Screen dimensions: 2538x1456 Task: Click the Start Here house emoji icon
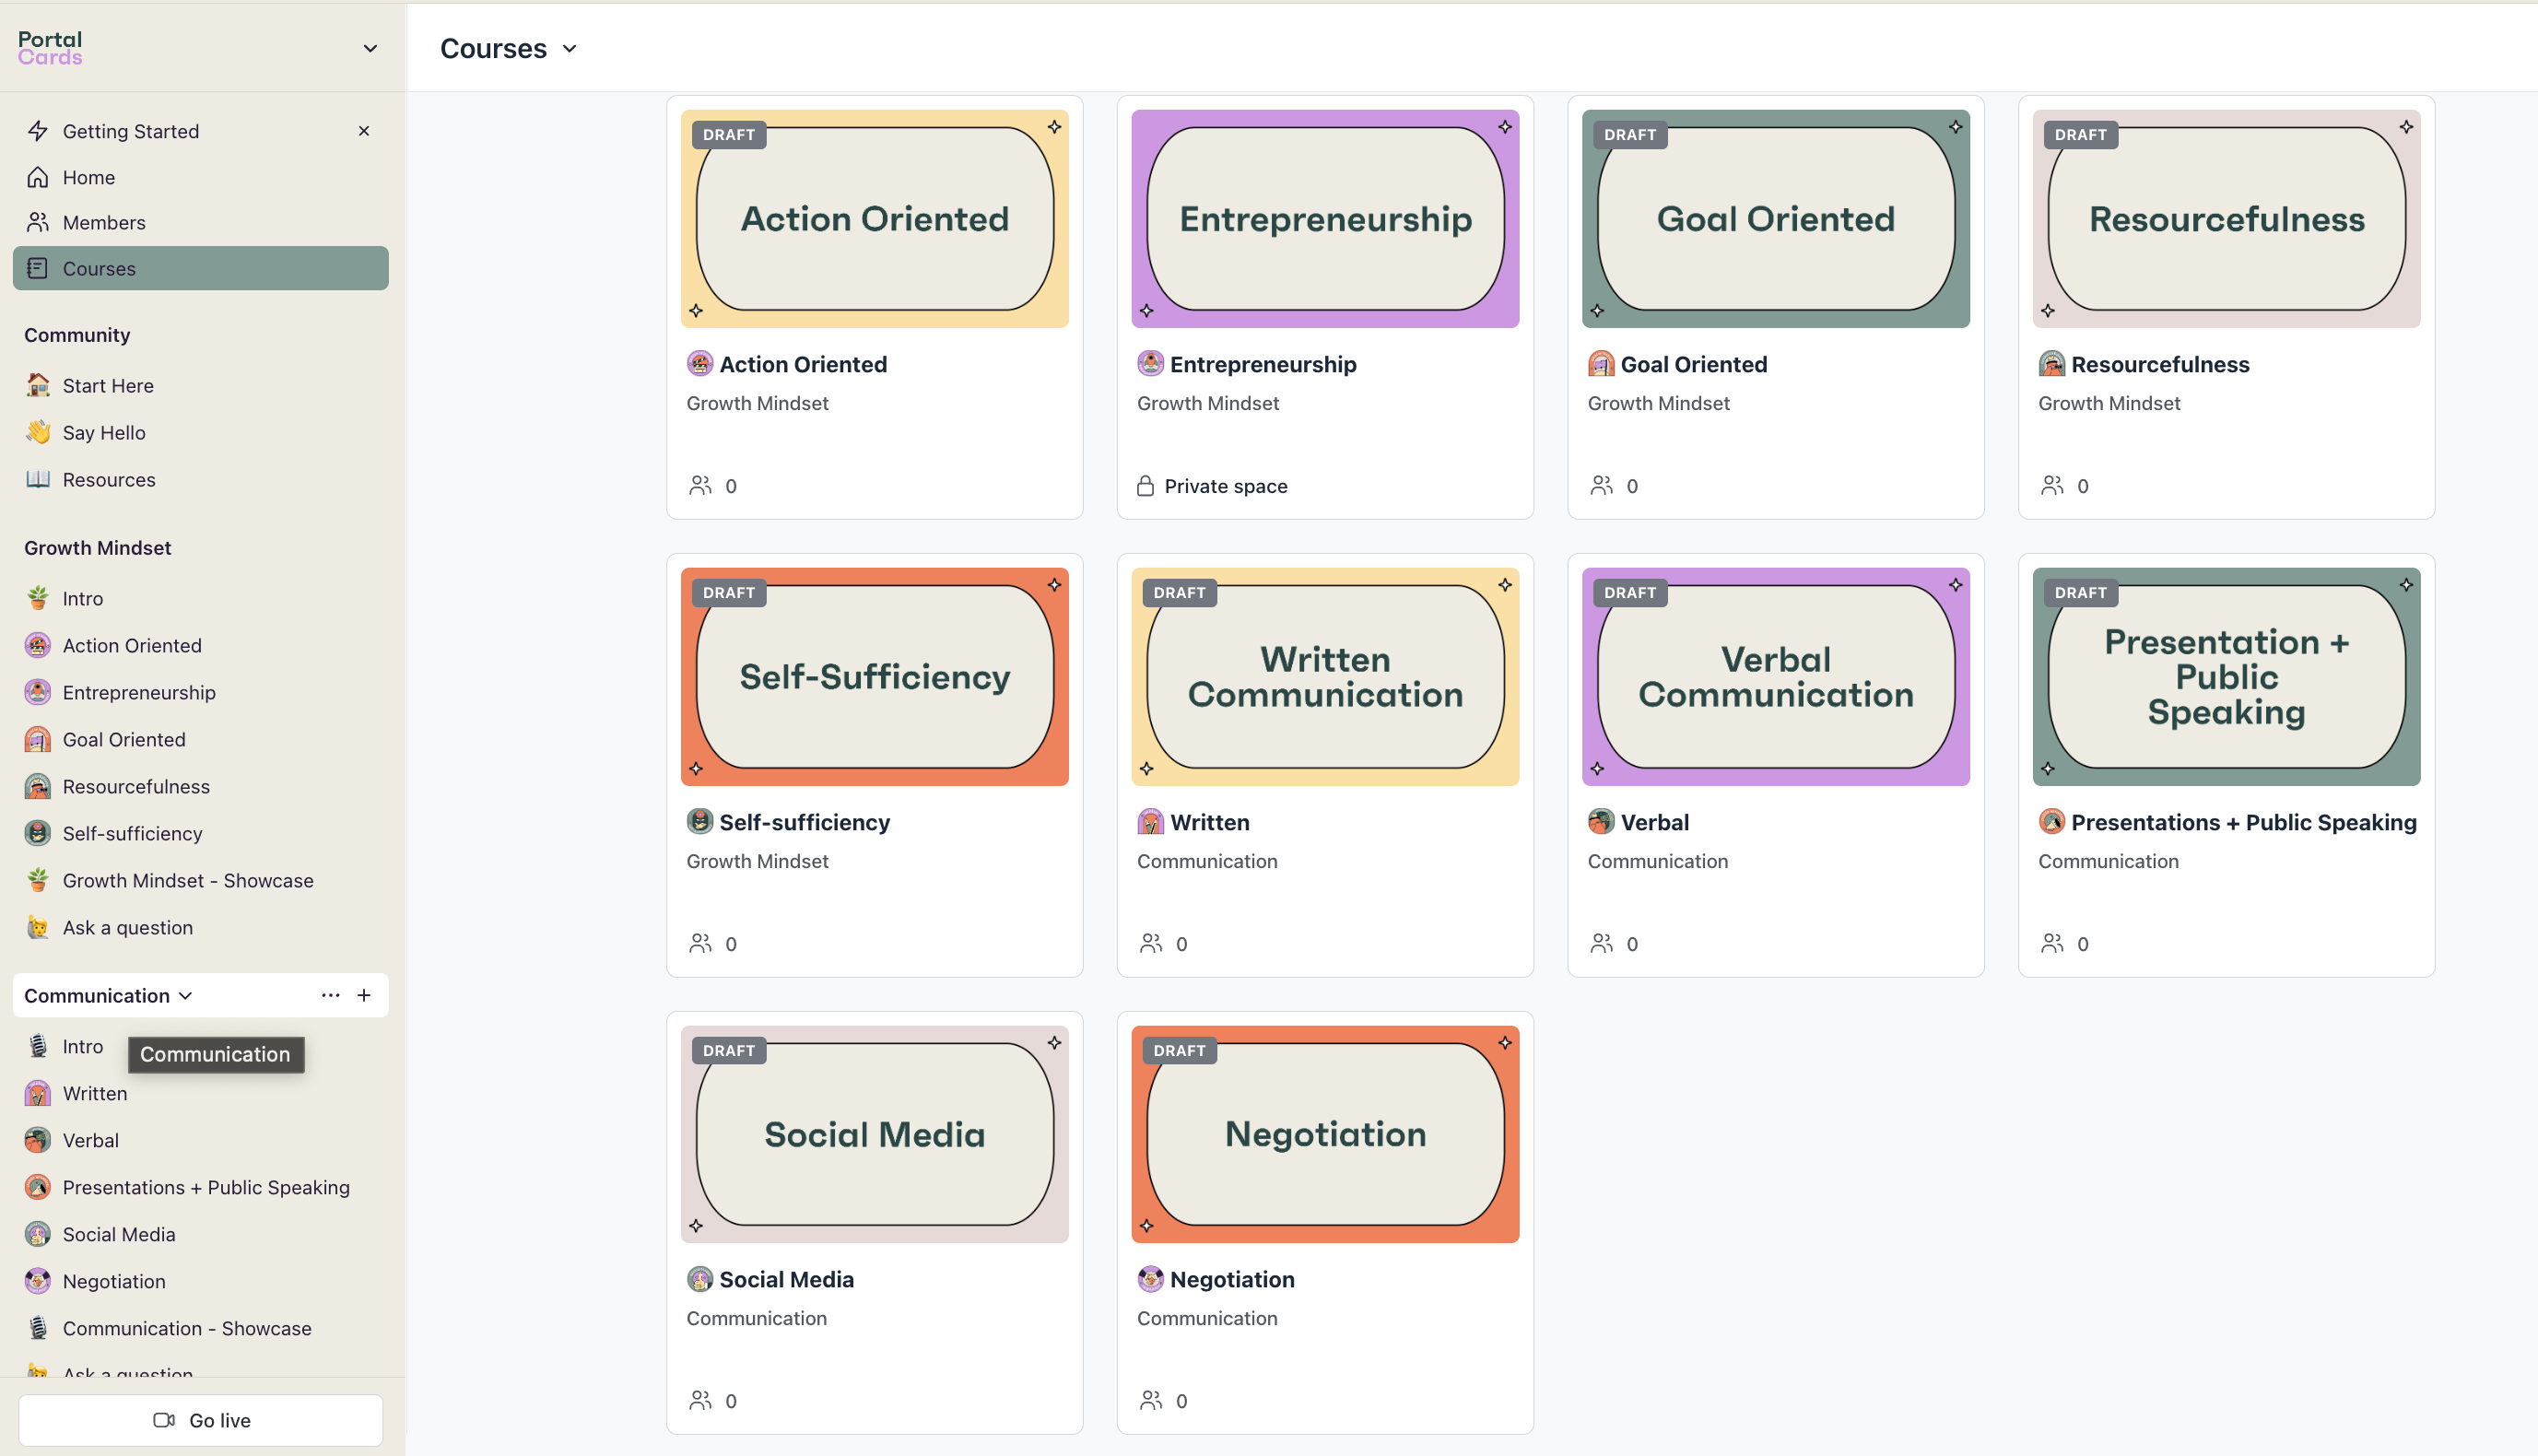pyautogui.click(x=38, y=385)
